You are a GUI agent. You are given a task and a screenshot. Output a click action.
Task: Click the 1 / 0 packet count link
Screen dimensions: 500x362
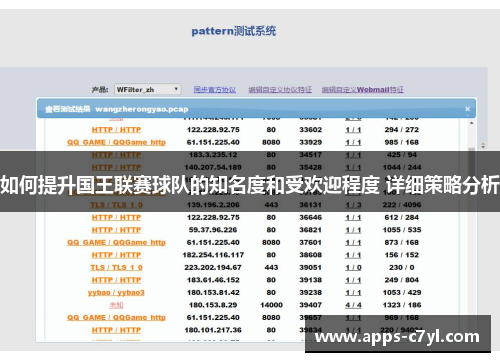pos(353,267)
